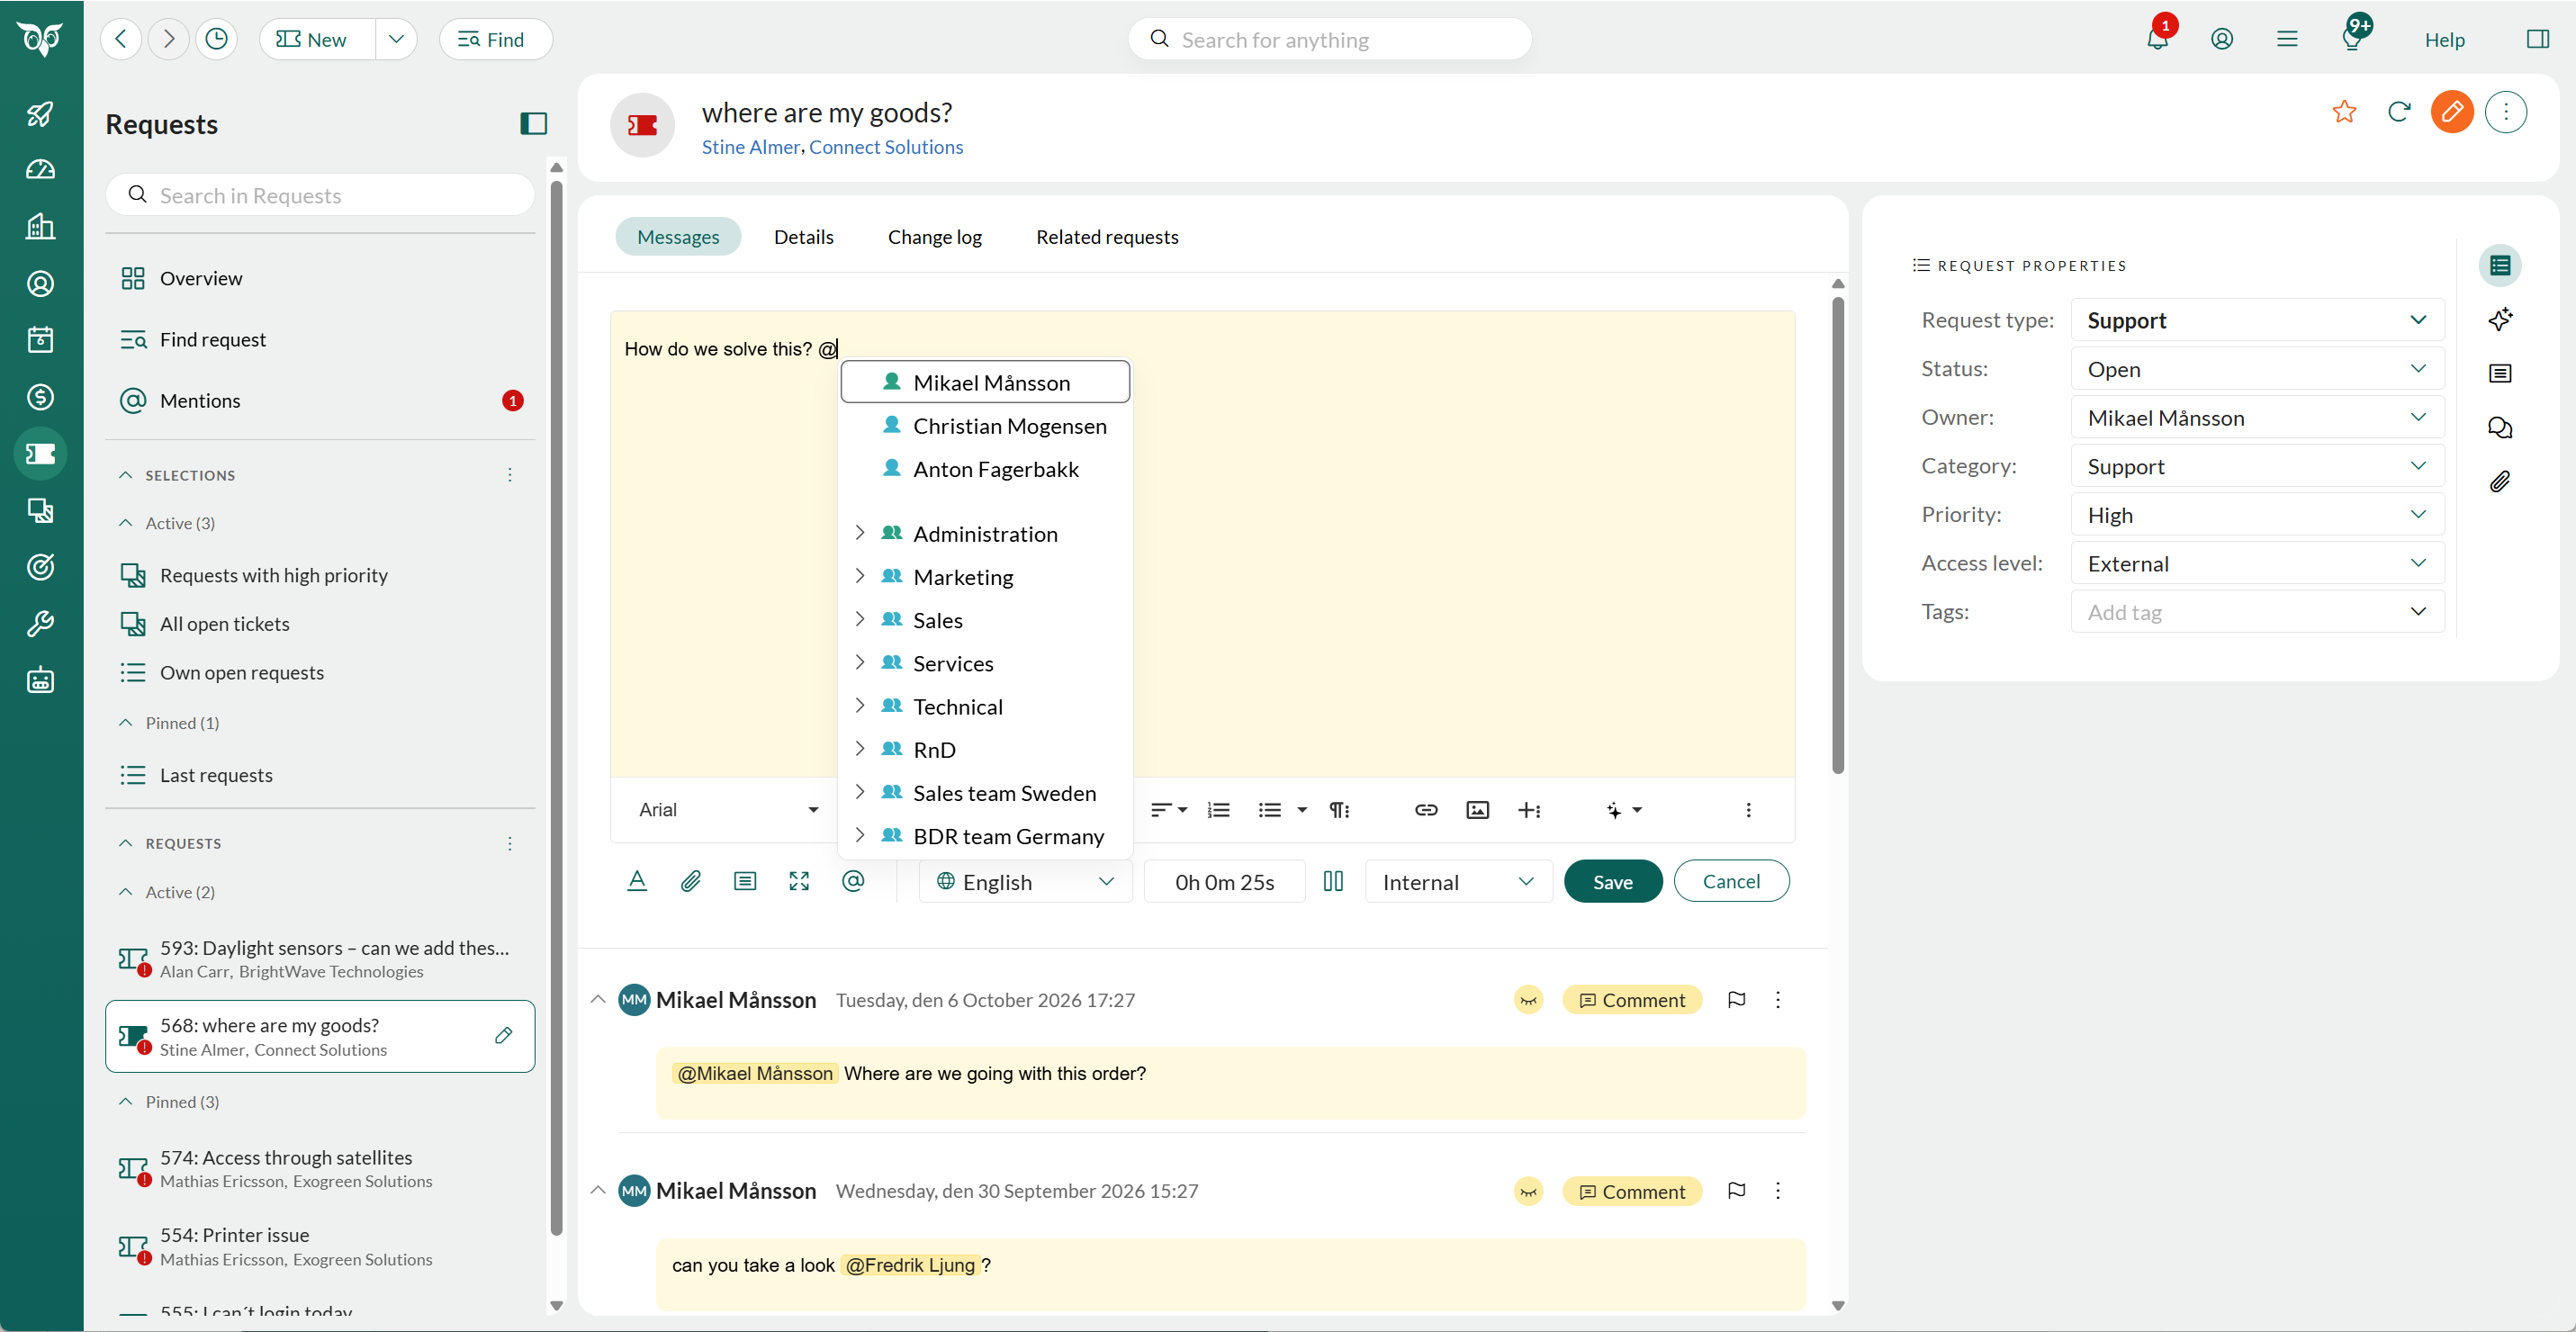Screen dimensions: 2576x1332
Task: Open the Priority dropdown
Action: point(2257,515)
